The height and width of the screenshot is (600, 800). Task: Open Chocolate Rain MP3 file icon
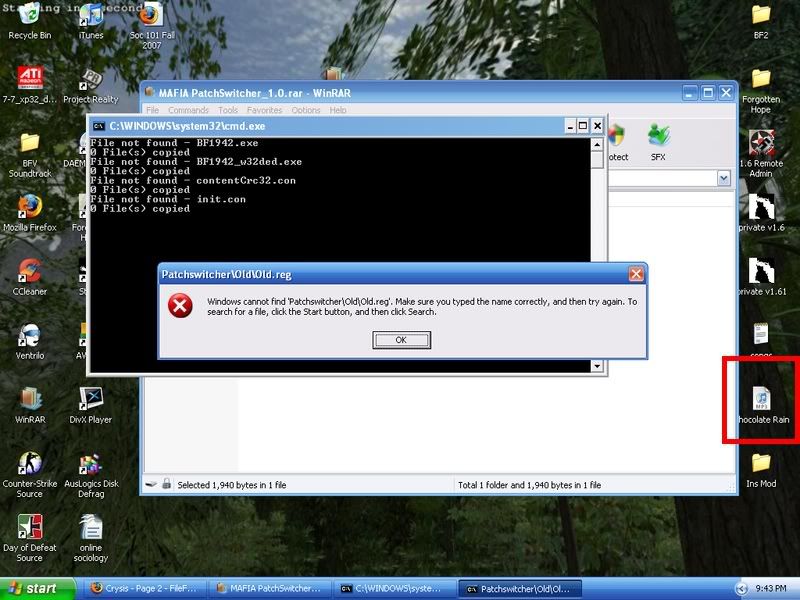760,400
